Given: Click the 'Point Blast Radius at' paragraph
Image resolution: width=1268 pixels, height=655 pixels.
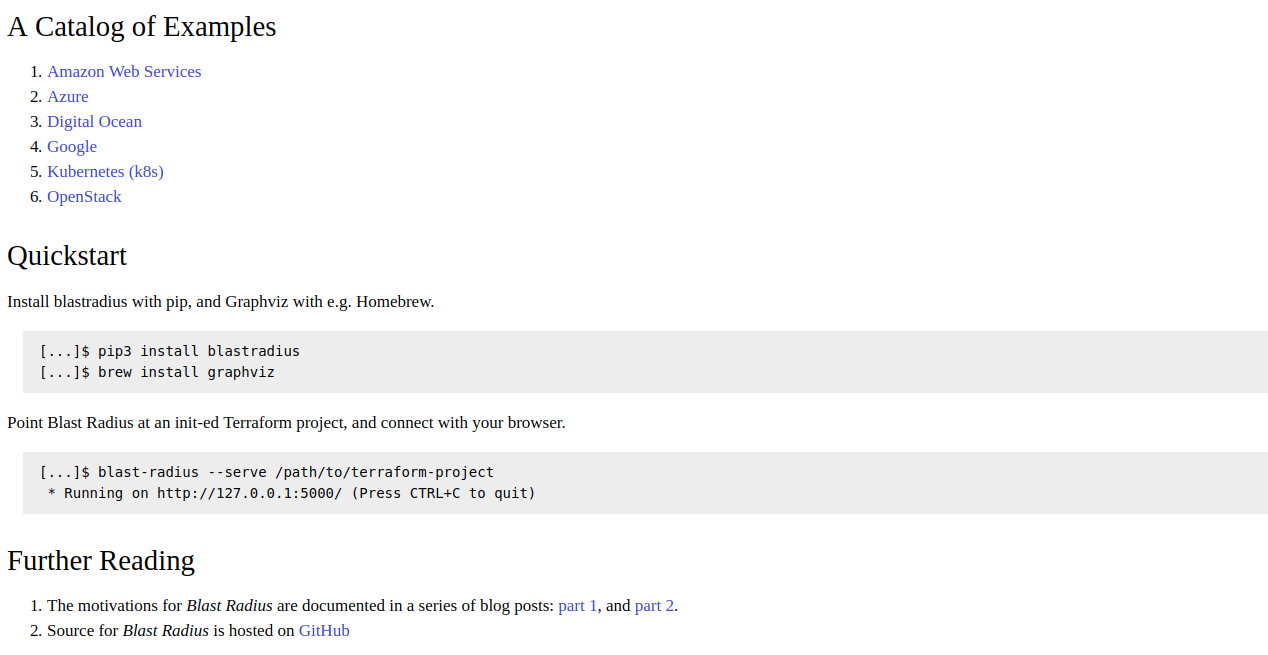Looking at the screenshot, I should (x=286, y=423).
